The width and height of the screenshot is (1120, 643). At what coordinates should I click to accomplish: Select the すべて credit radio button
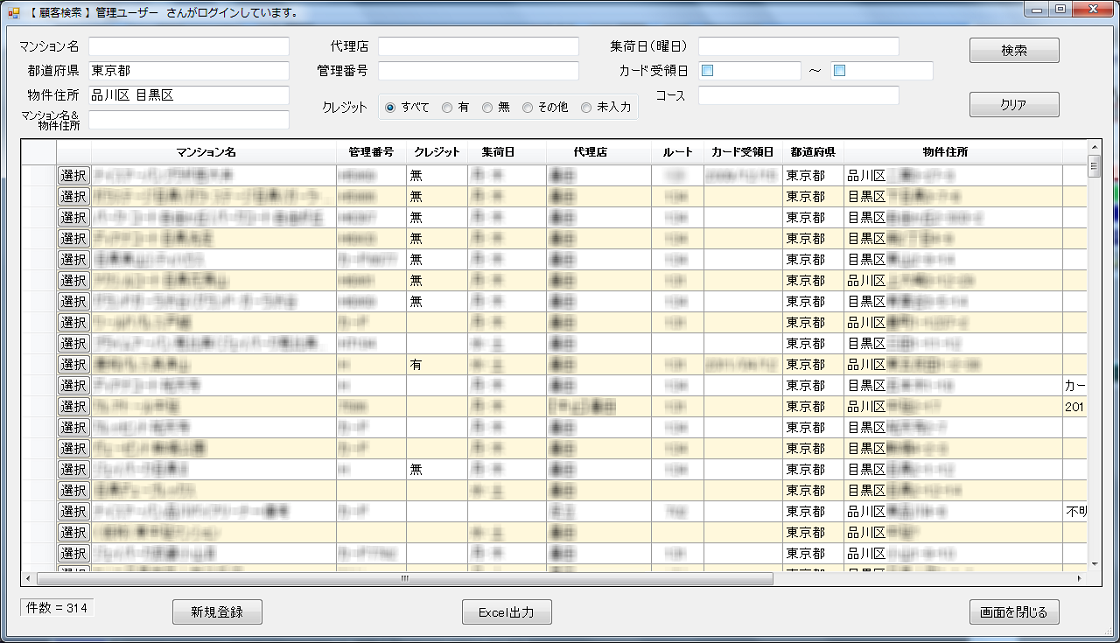391,107
